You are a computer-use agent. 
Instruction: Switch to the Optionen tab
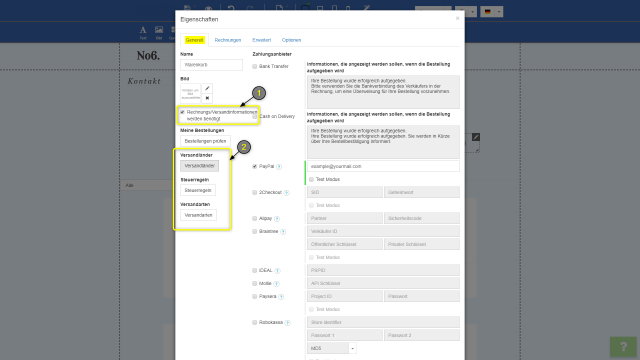coord(291,40)
